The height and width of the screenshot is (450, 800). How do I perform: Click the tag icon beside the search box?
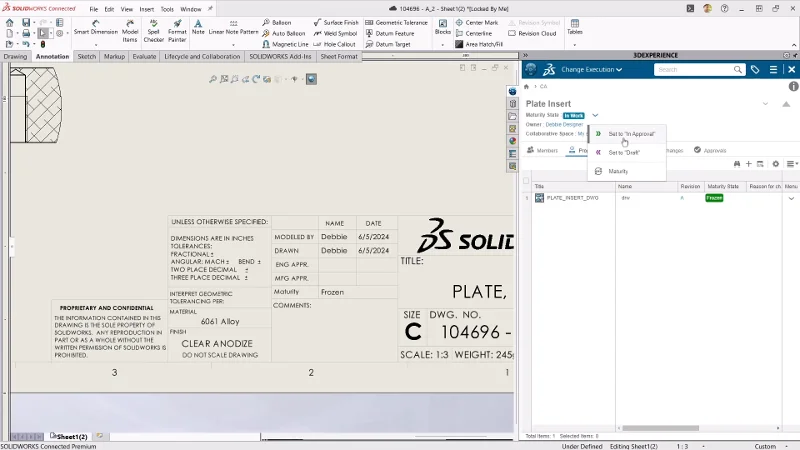(755, 70)
